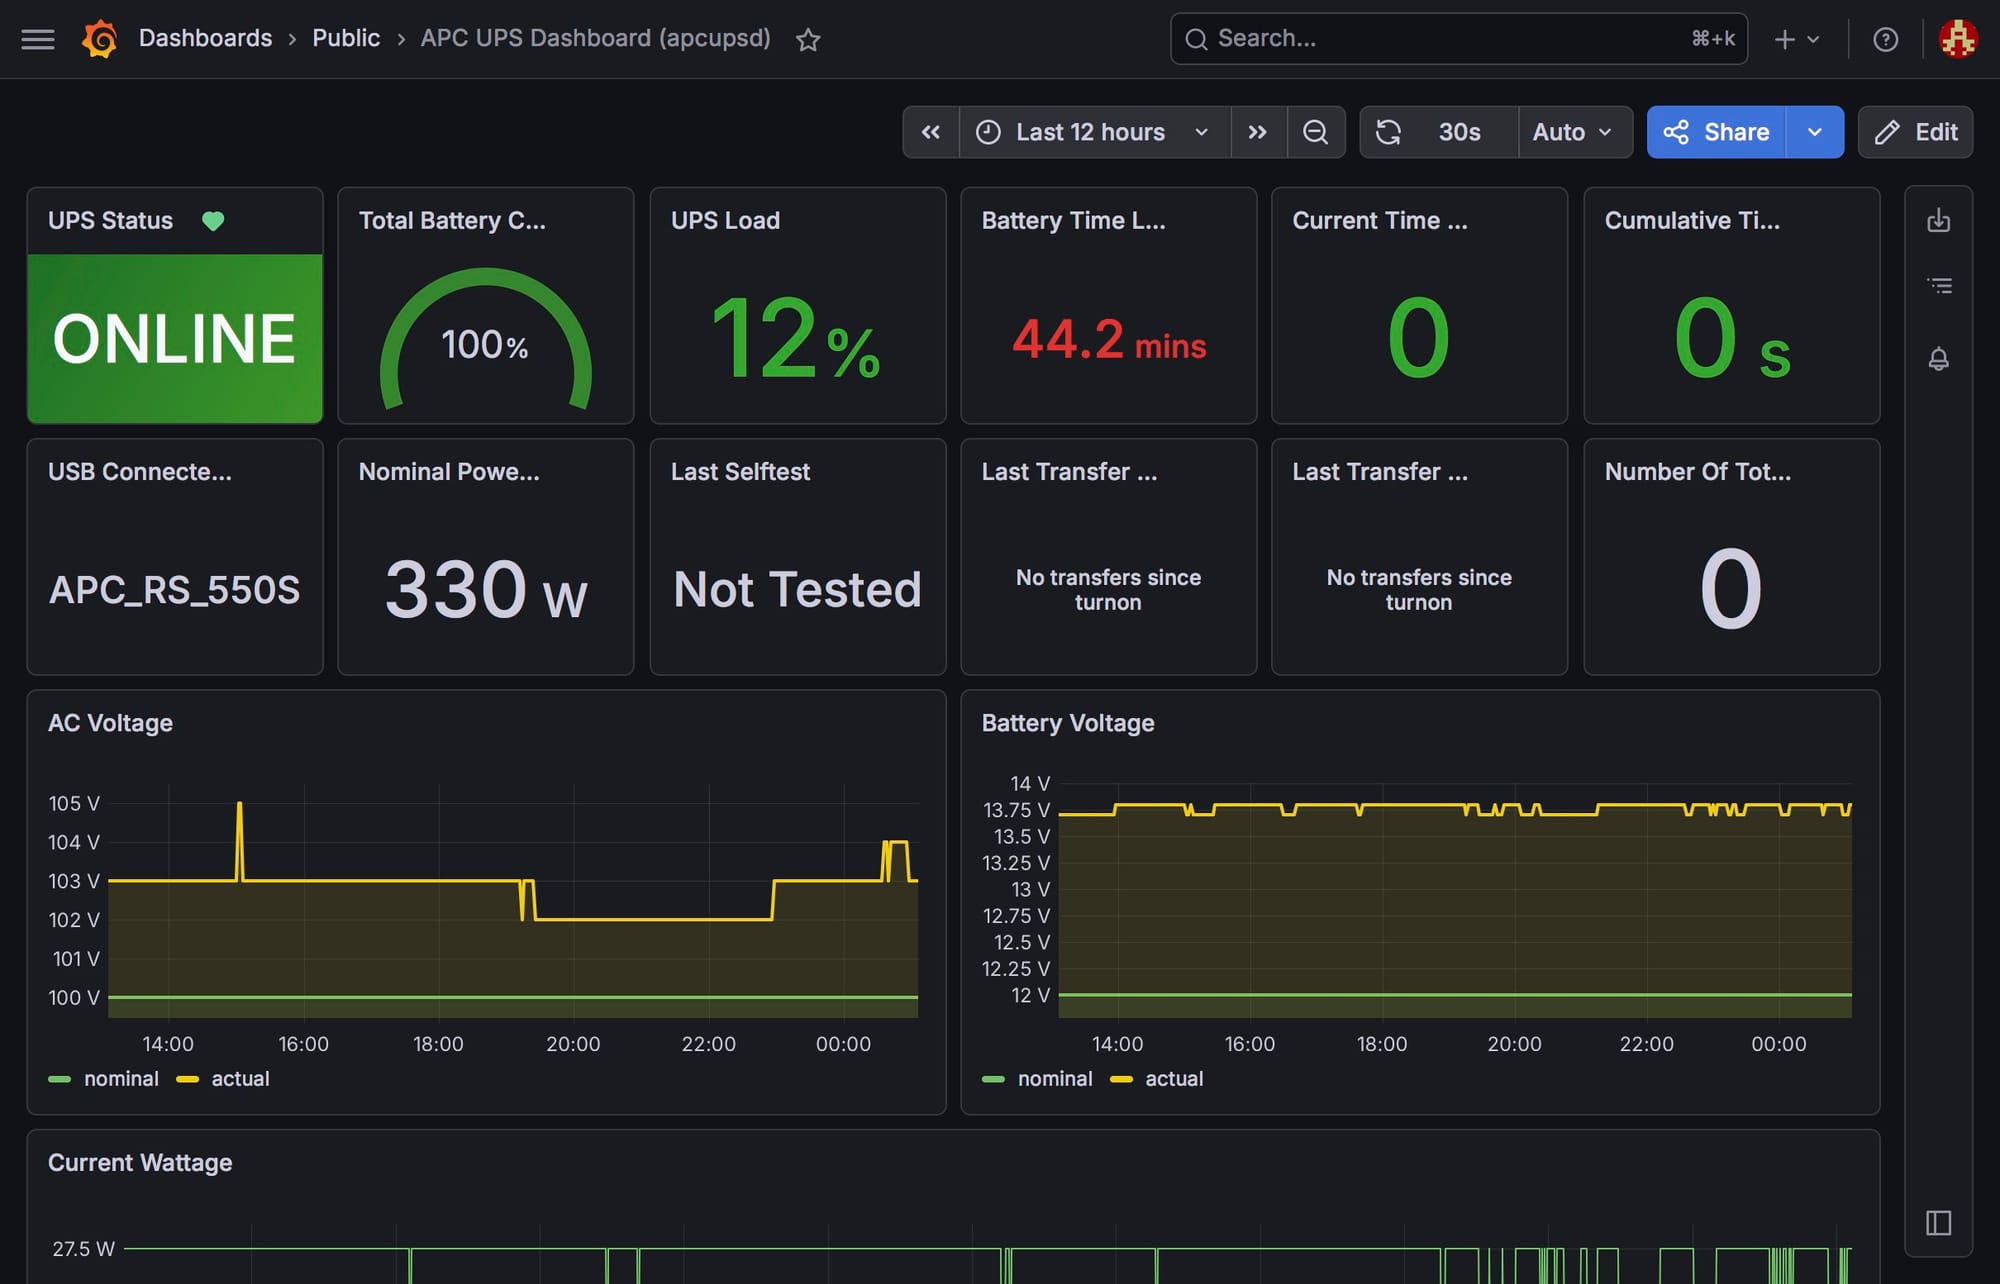Viewport: 2000px width, 1284px height.
Task: Toggle the dock panel icon at sidebar bottom
Action: coord(1938,1222)
